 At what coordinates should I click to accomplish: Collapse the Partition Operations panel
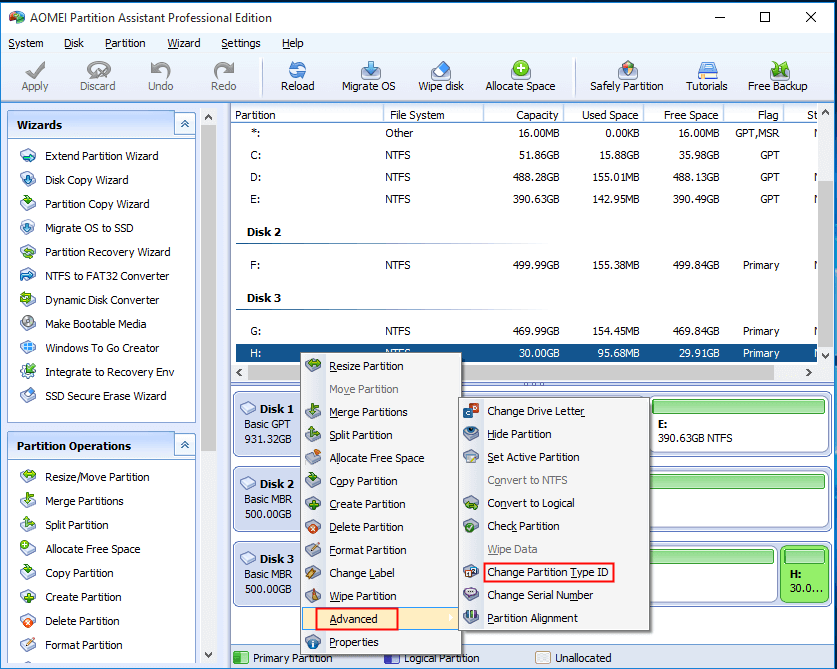click(184, 445)
